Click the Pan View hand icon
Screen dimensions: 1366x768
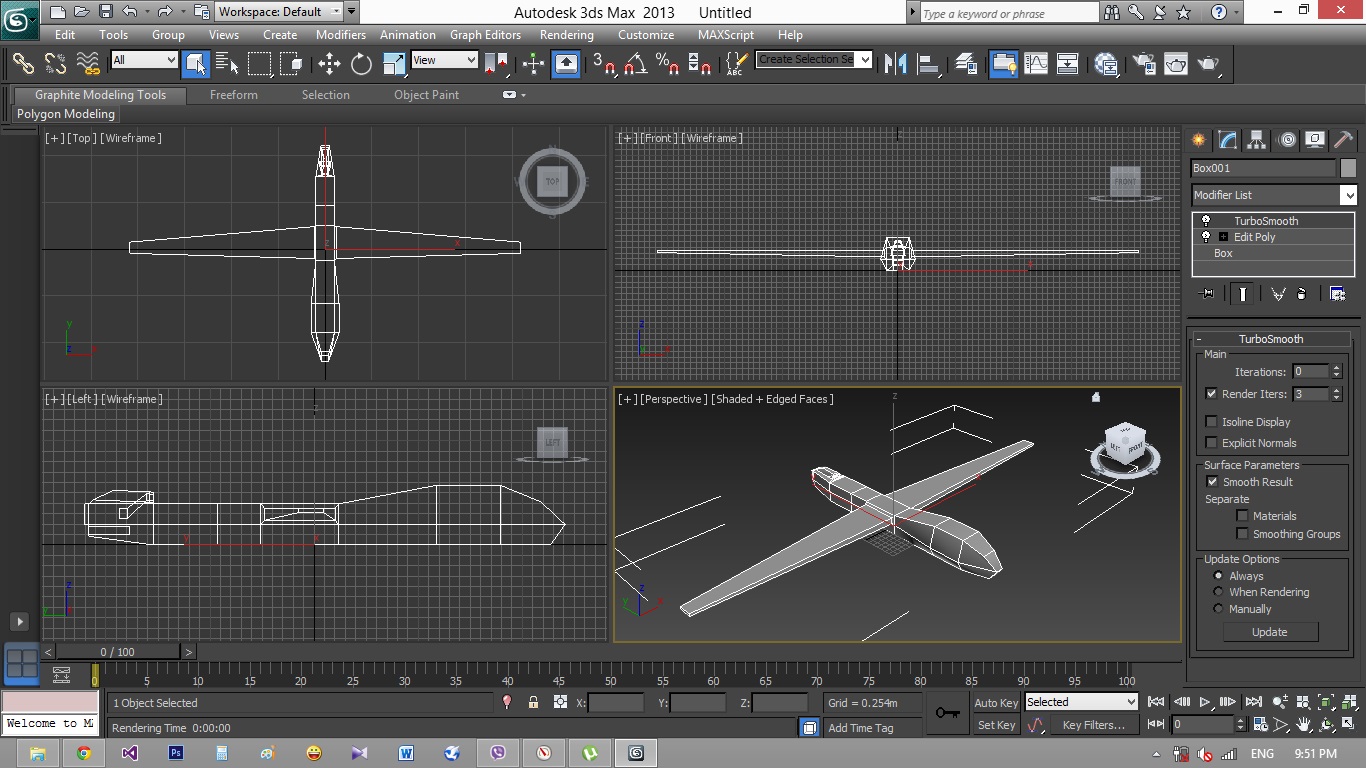pyautogui.click(x=1304, y=724)
